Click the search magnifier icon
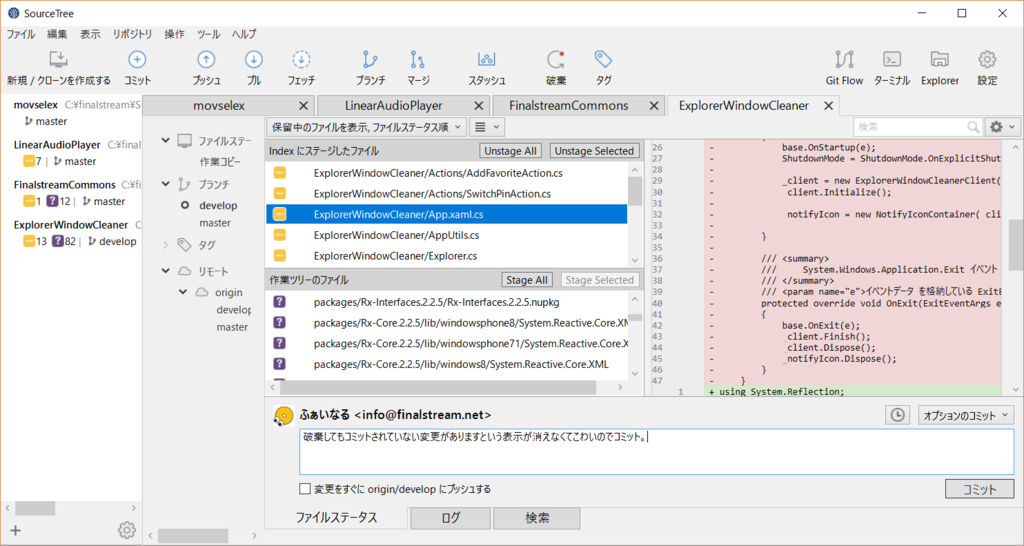This screenshot has height=546, width=1024. 973,127
